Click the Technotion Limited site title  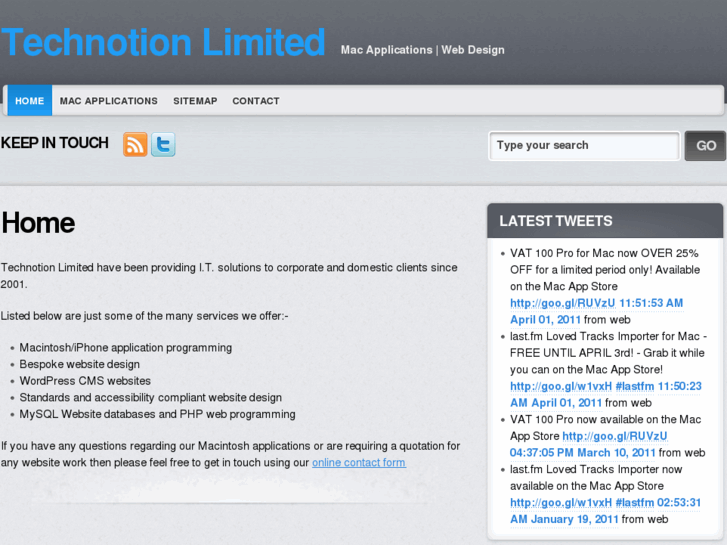click(x=164, y=43)
